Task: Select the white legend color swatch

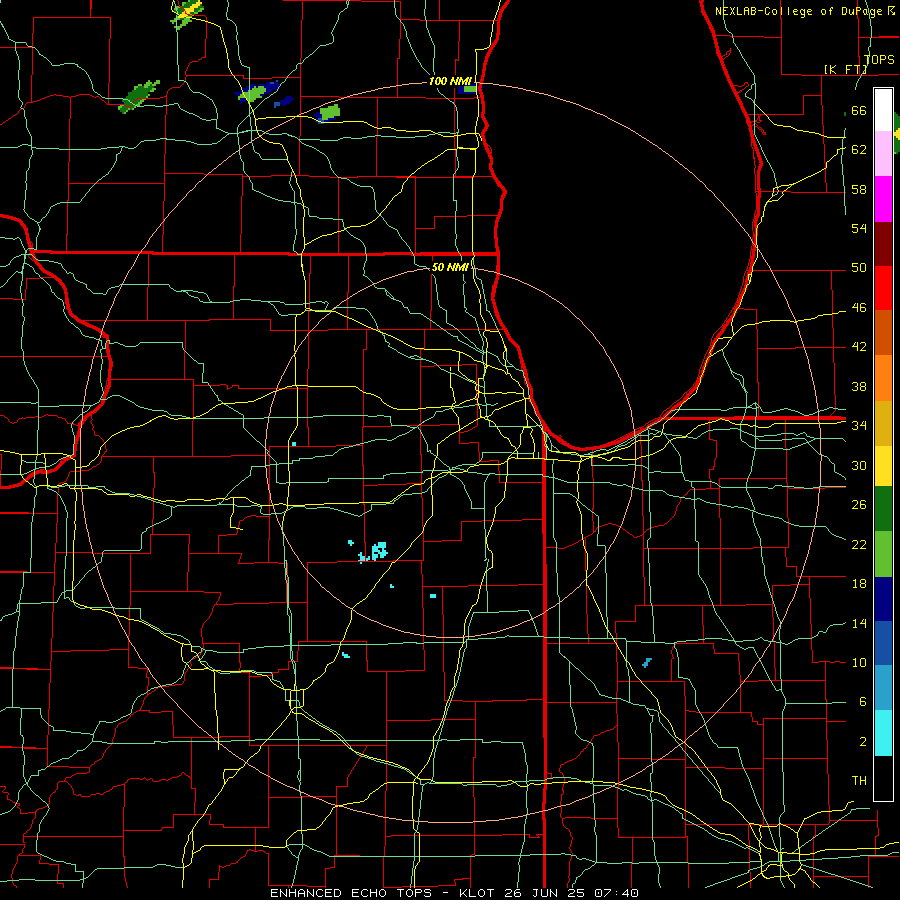Action: [x=883, y=110]
